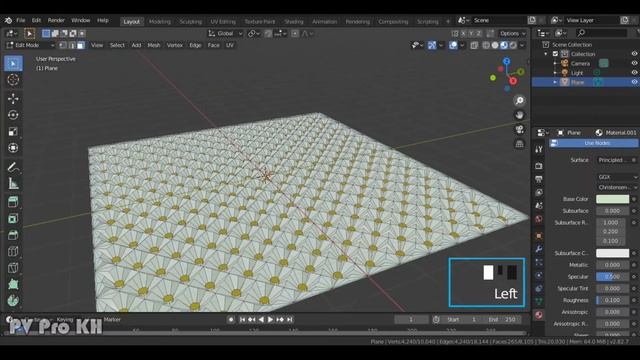The height and width of the screenshot is (360, 640).
Task: Collapse the Collection tree in outliner
Action: point(546,54)
